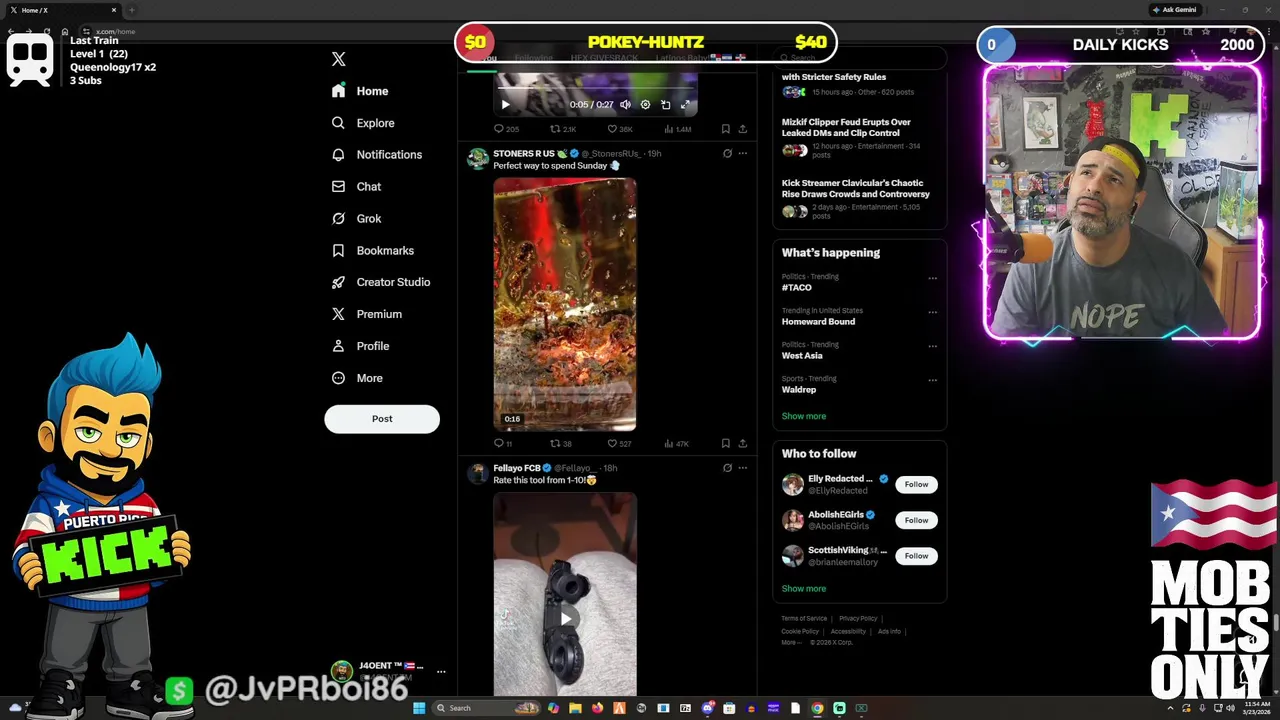1280x720 pixels.
Task: Open the STONERS R US profile avatar
Action: click(478, 159)
